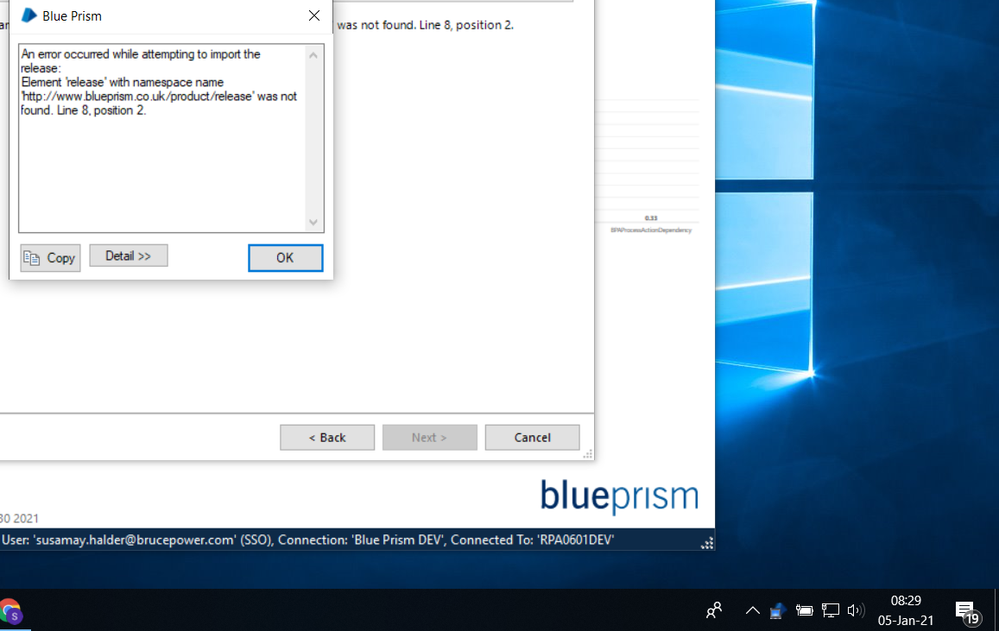Click Show desktop strip at taskbar edge
The image size is (999, 631).
click(x=996, y=610)
